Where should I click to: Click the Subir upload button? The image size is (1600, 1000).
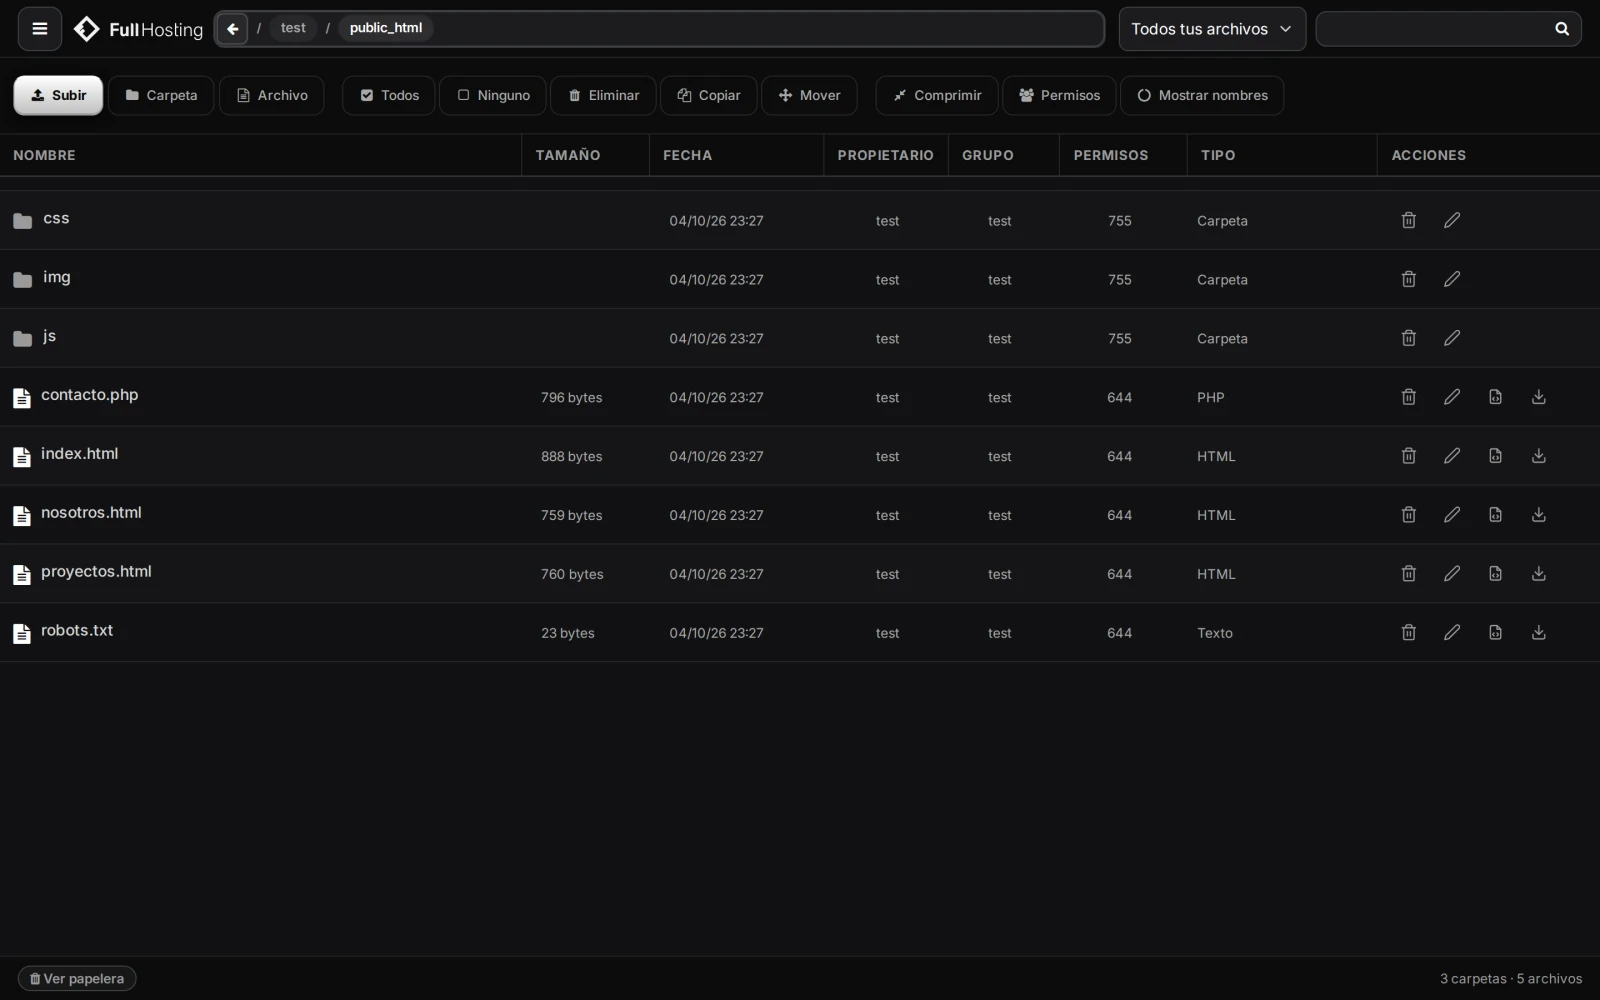click(58, 96)
